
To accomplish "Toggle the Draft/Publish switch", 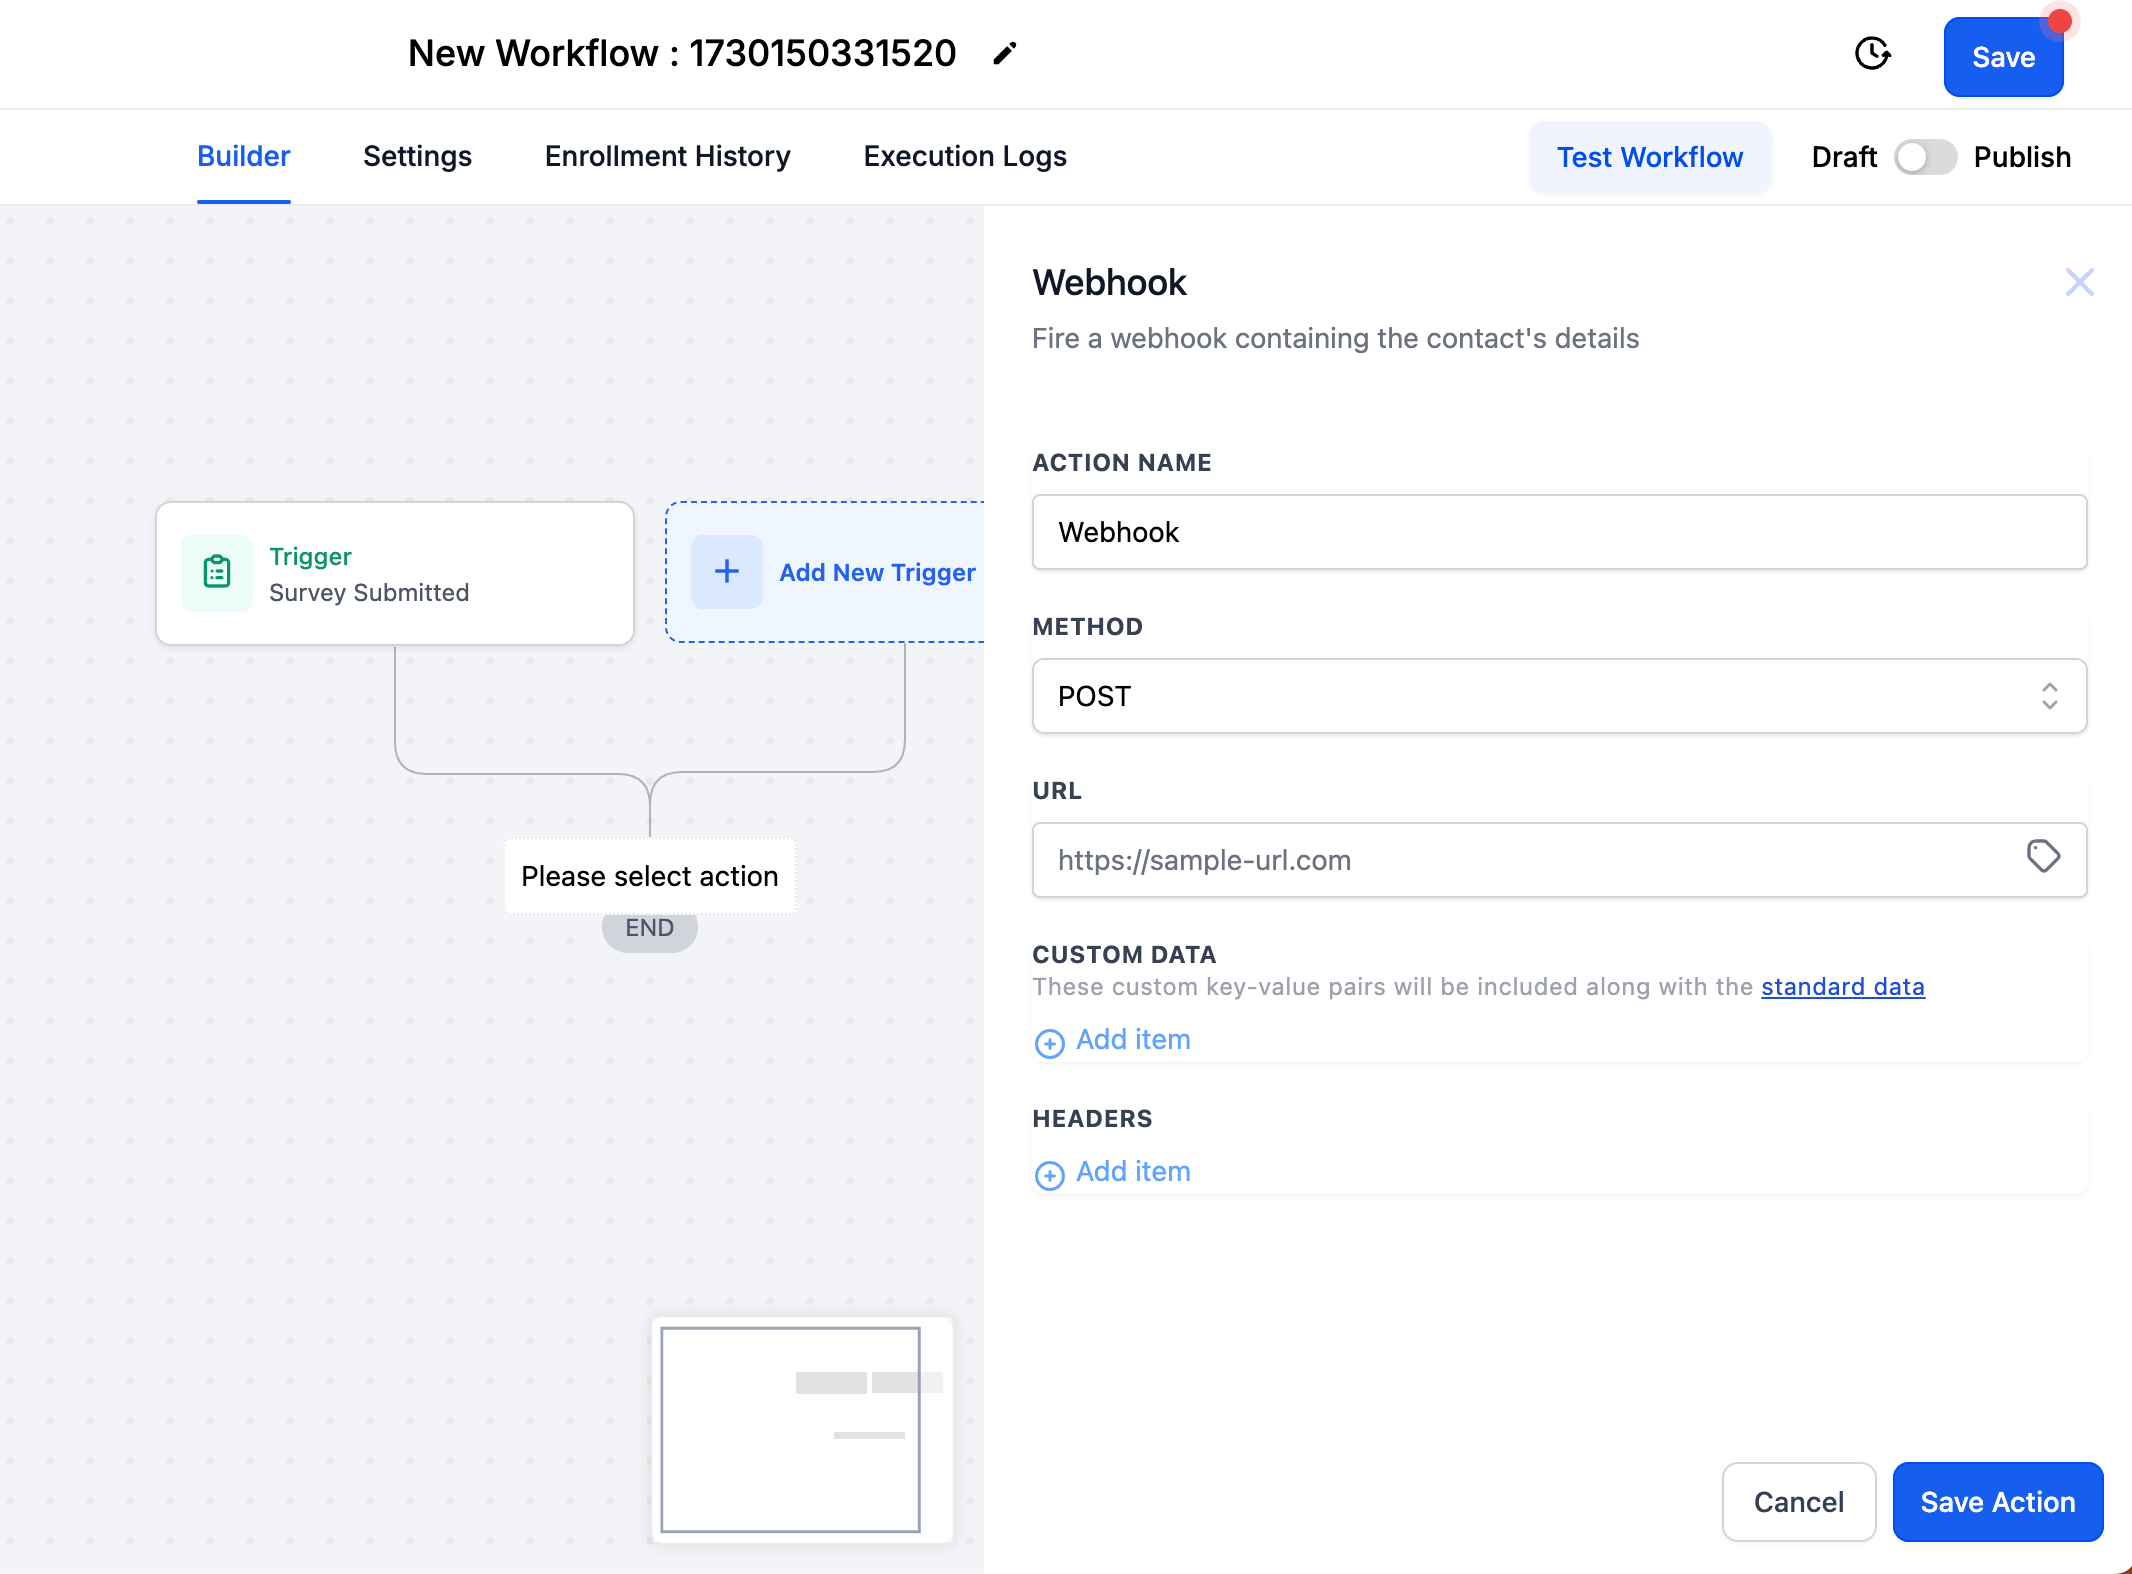I will coord(1925,157).
